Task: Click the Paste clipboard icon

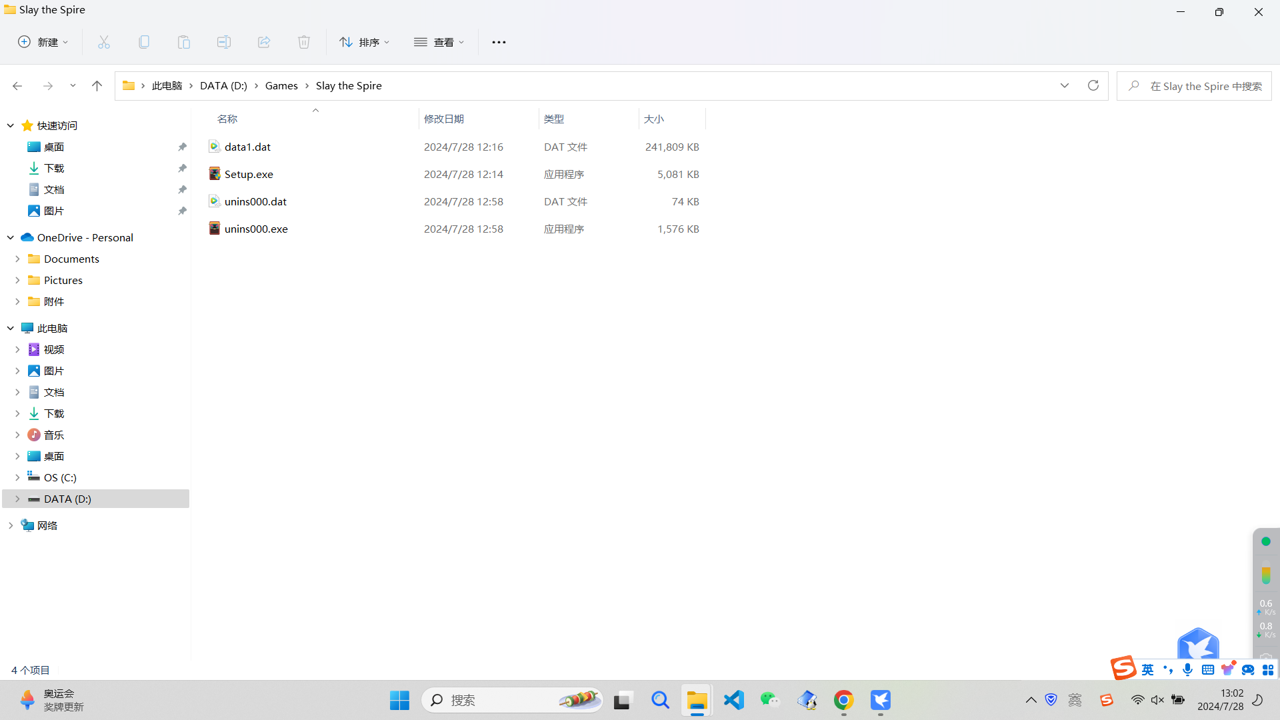Action: [184, 42]
